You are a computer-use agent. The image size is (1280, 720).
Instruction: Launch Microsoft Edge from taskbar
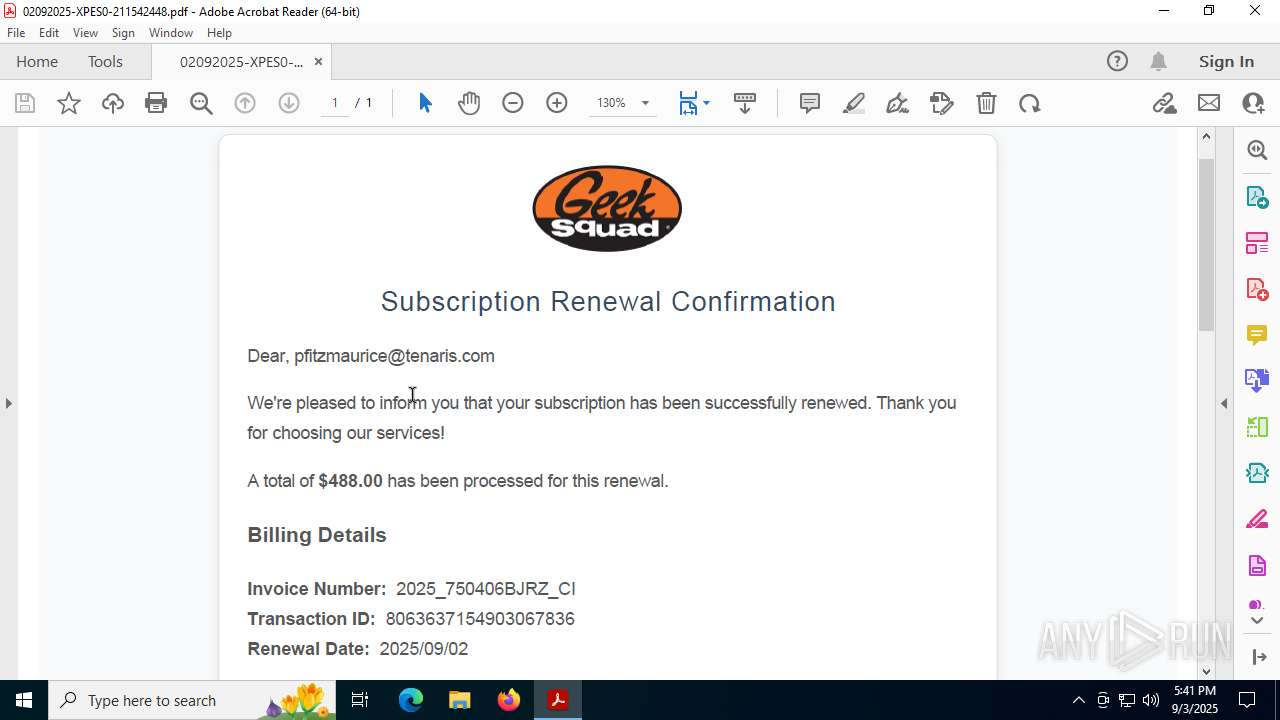click(x=411, y=700)
